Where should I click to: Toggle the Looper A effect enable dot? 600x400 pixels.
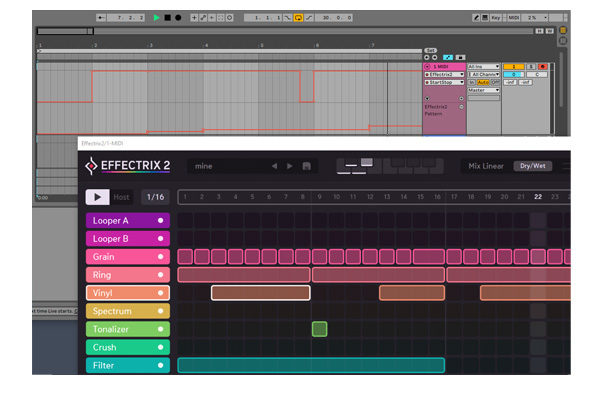click(160, 220)
